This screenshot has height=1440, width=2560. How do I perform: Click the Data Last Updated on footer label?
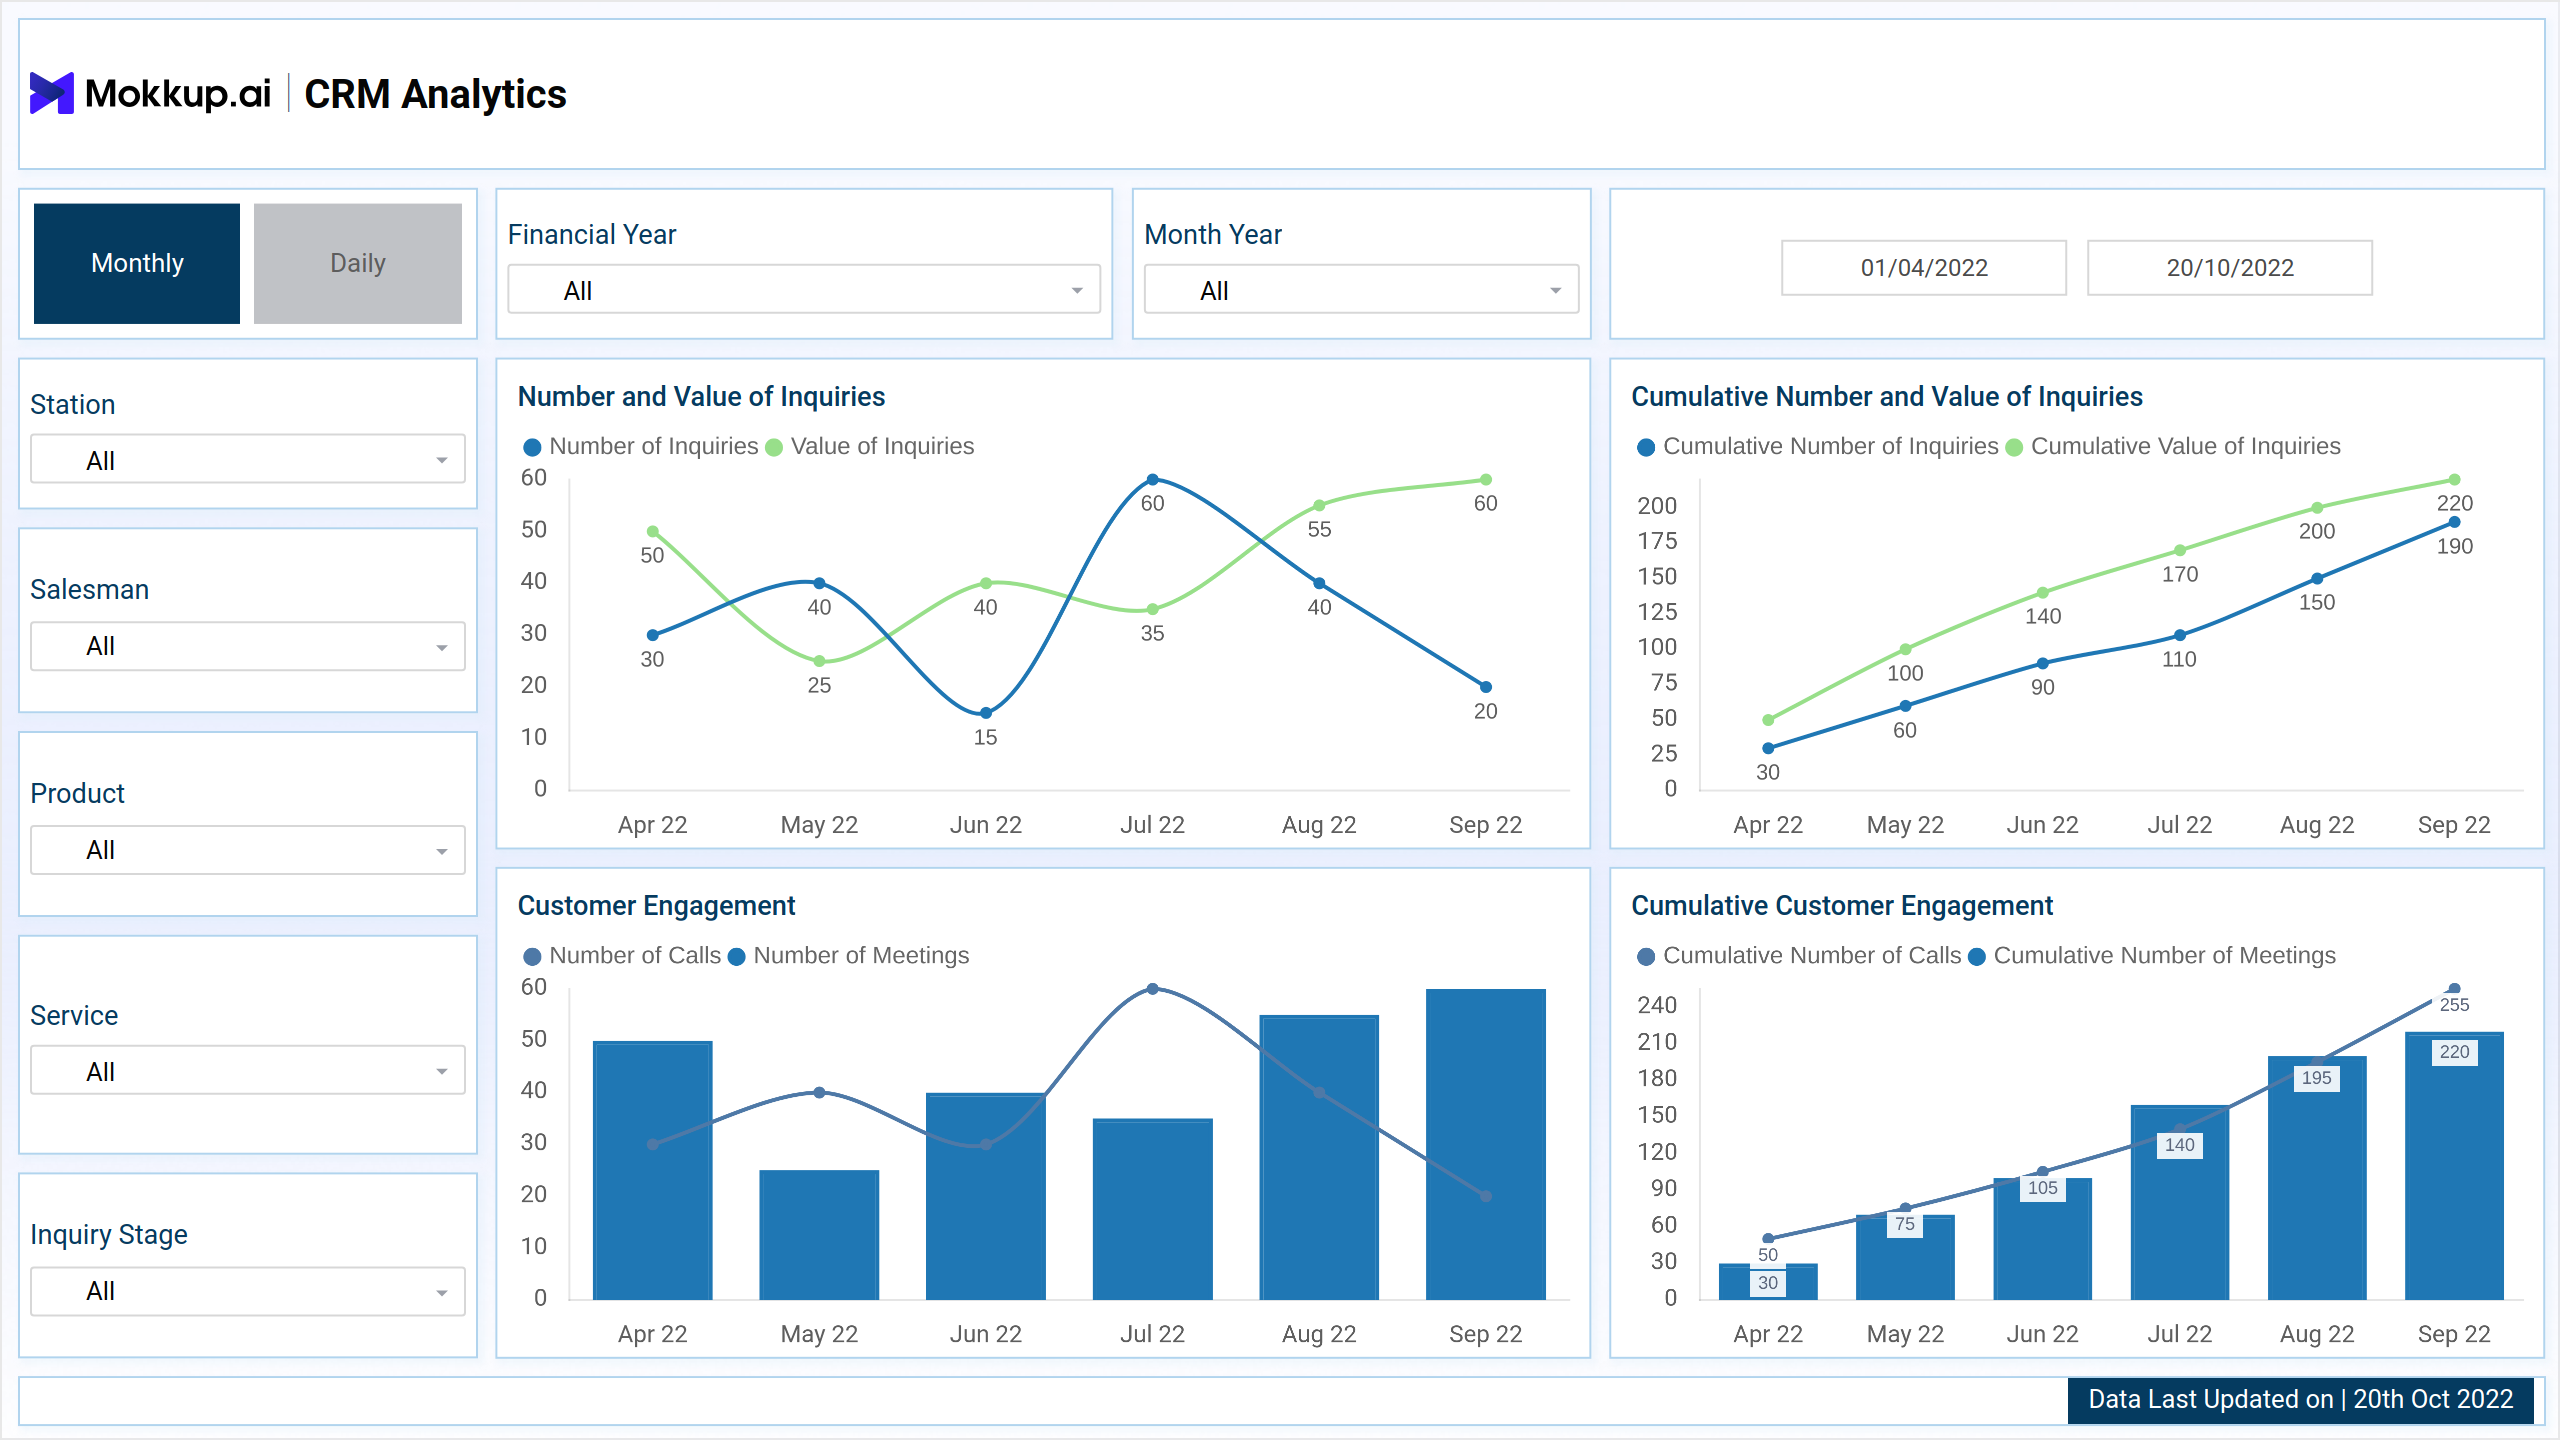click(x=2300, y=1399)
